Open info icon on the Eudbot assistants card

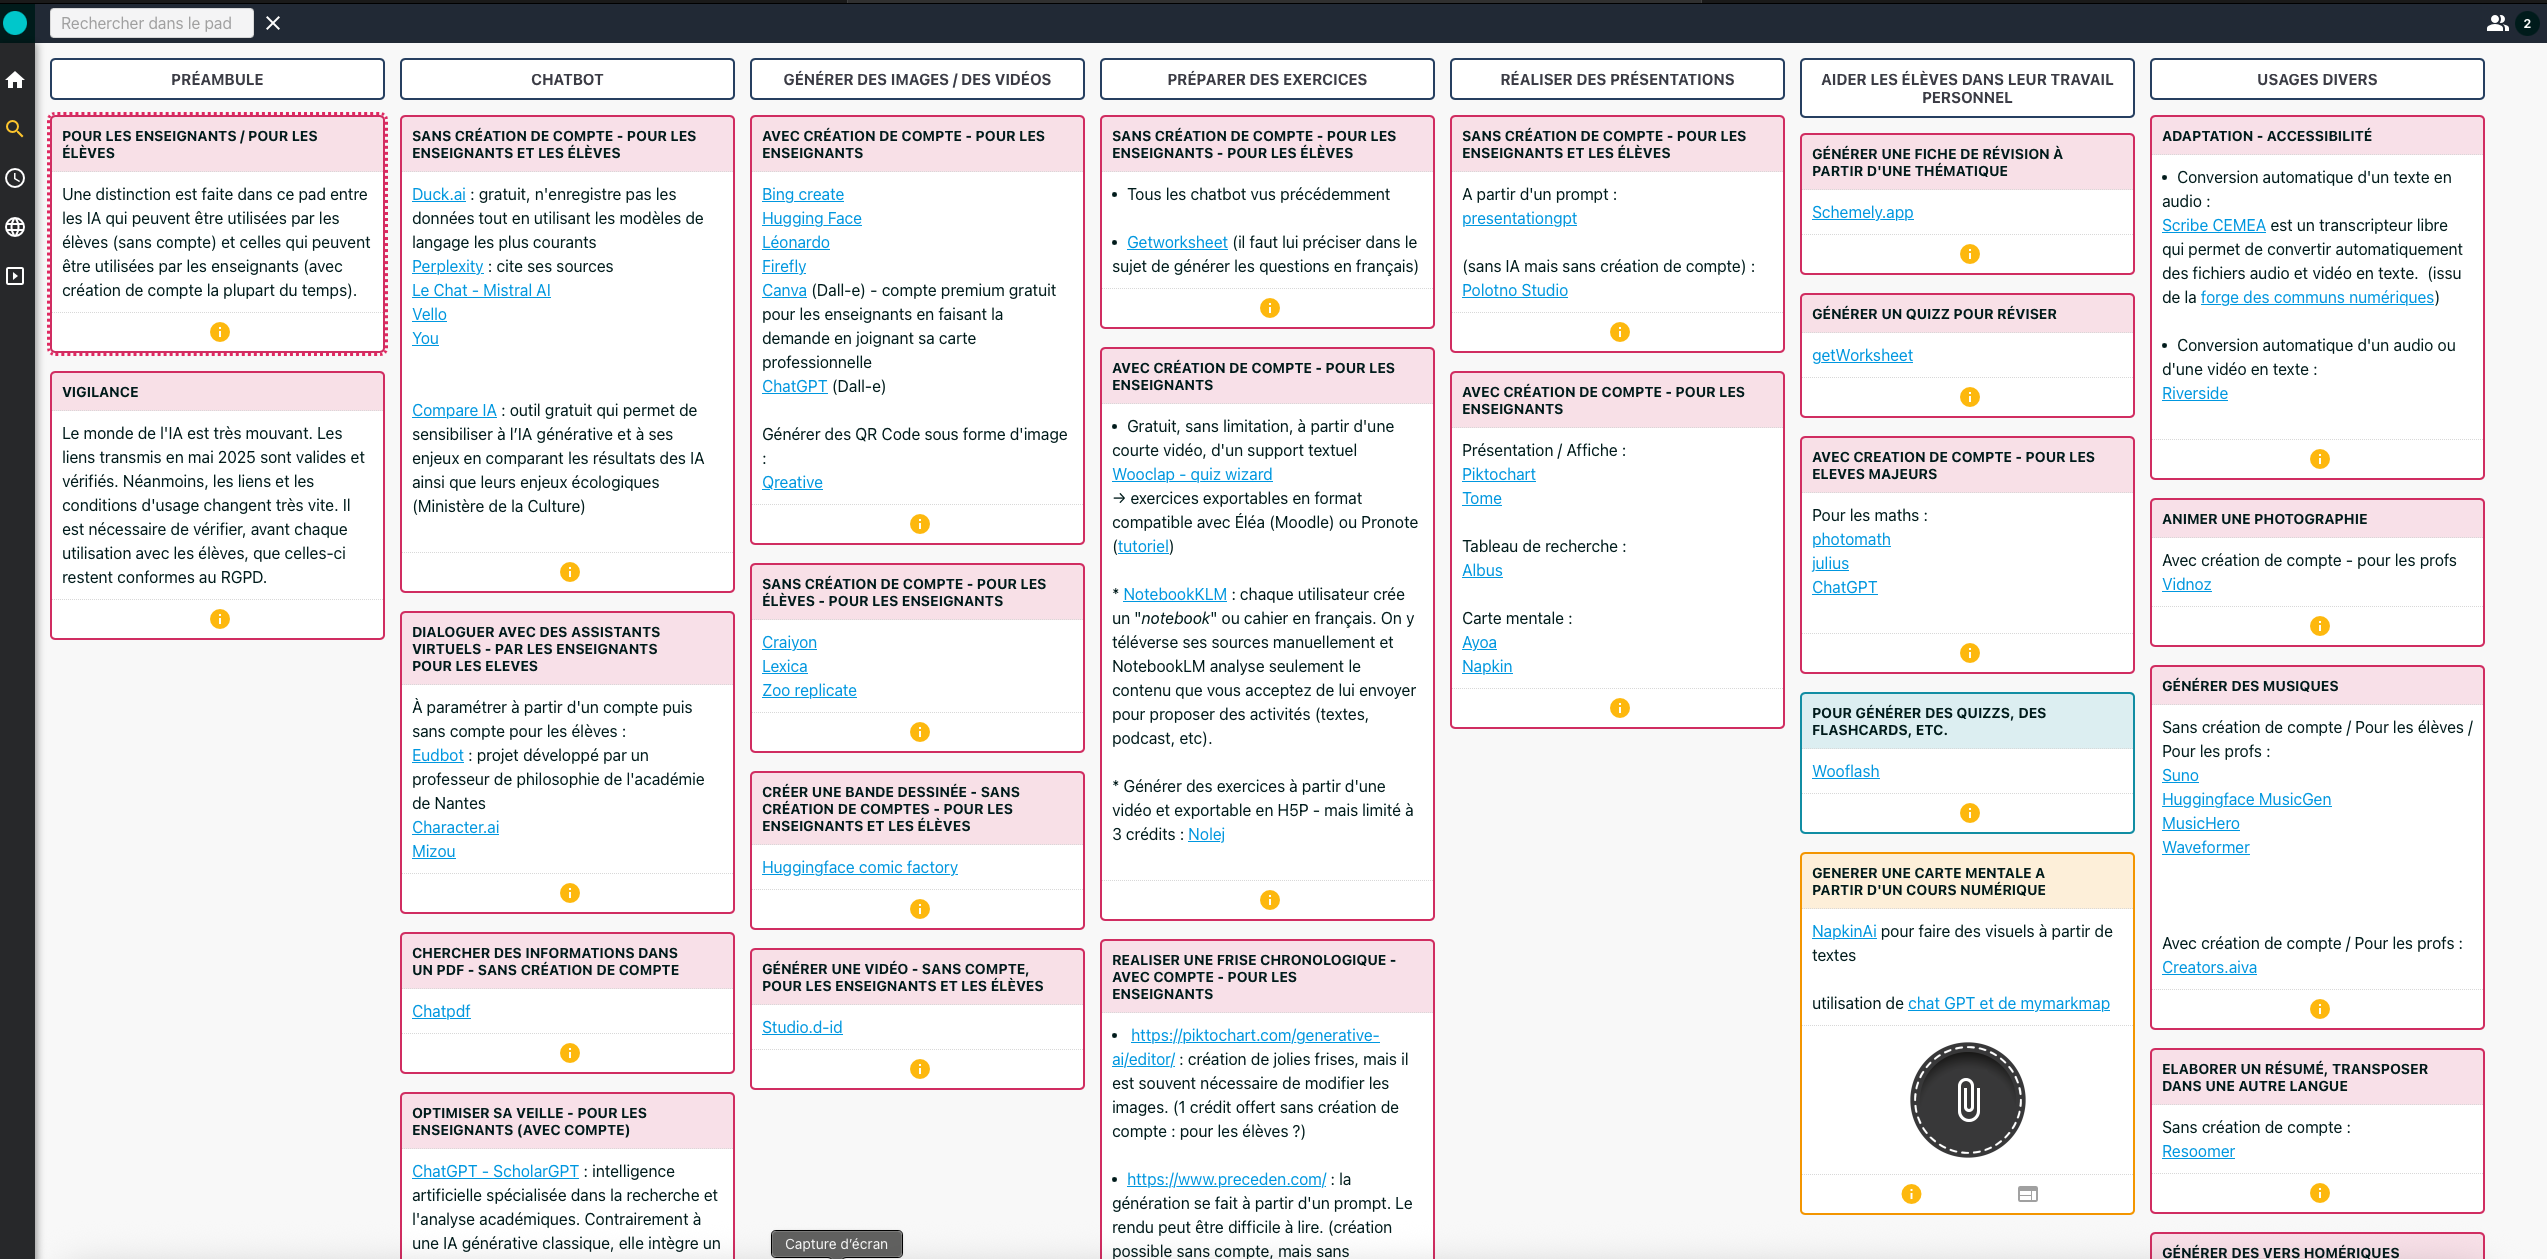click(x=570, y=893)
